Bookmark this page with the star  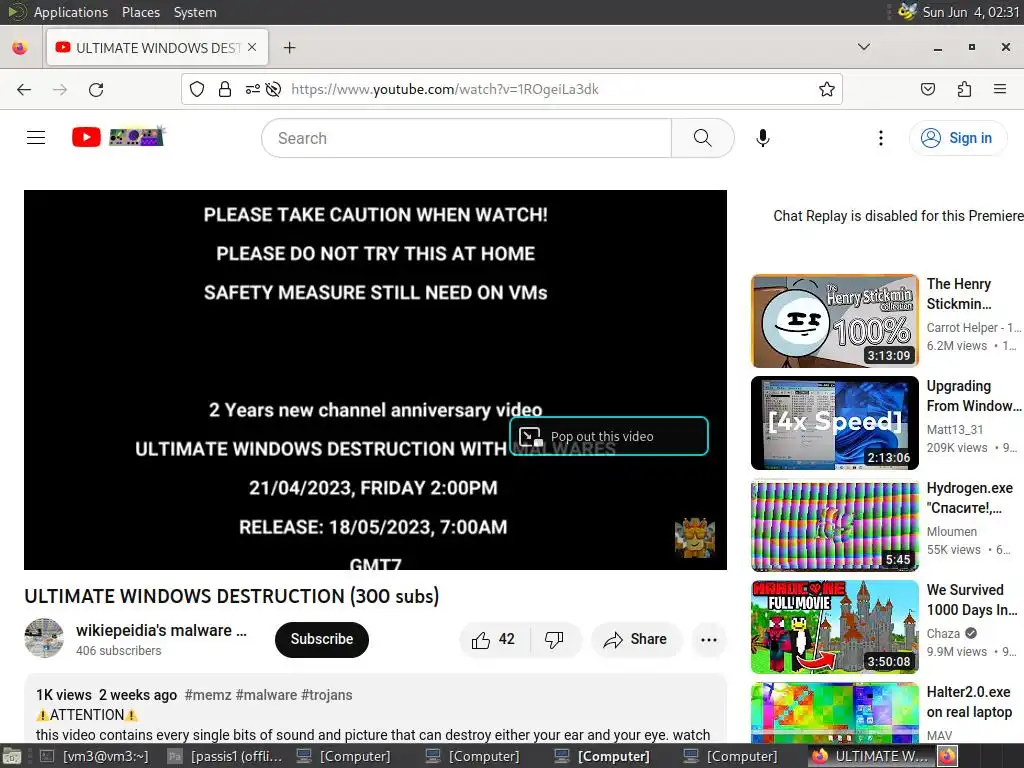827,89
